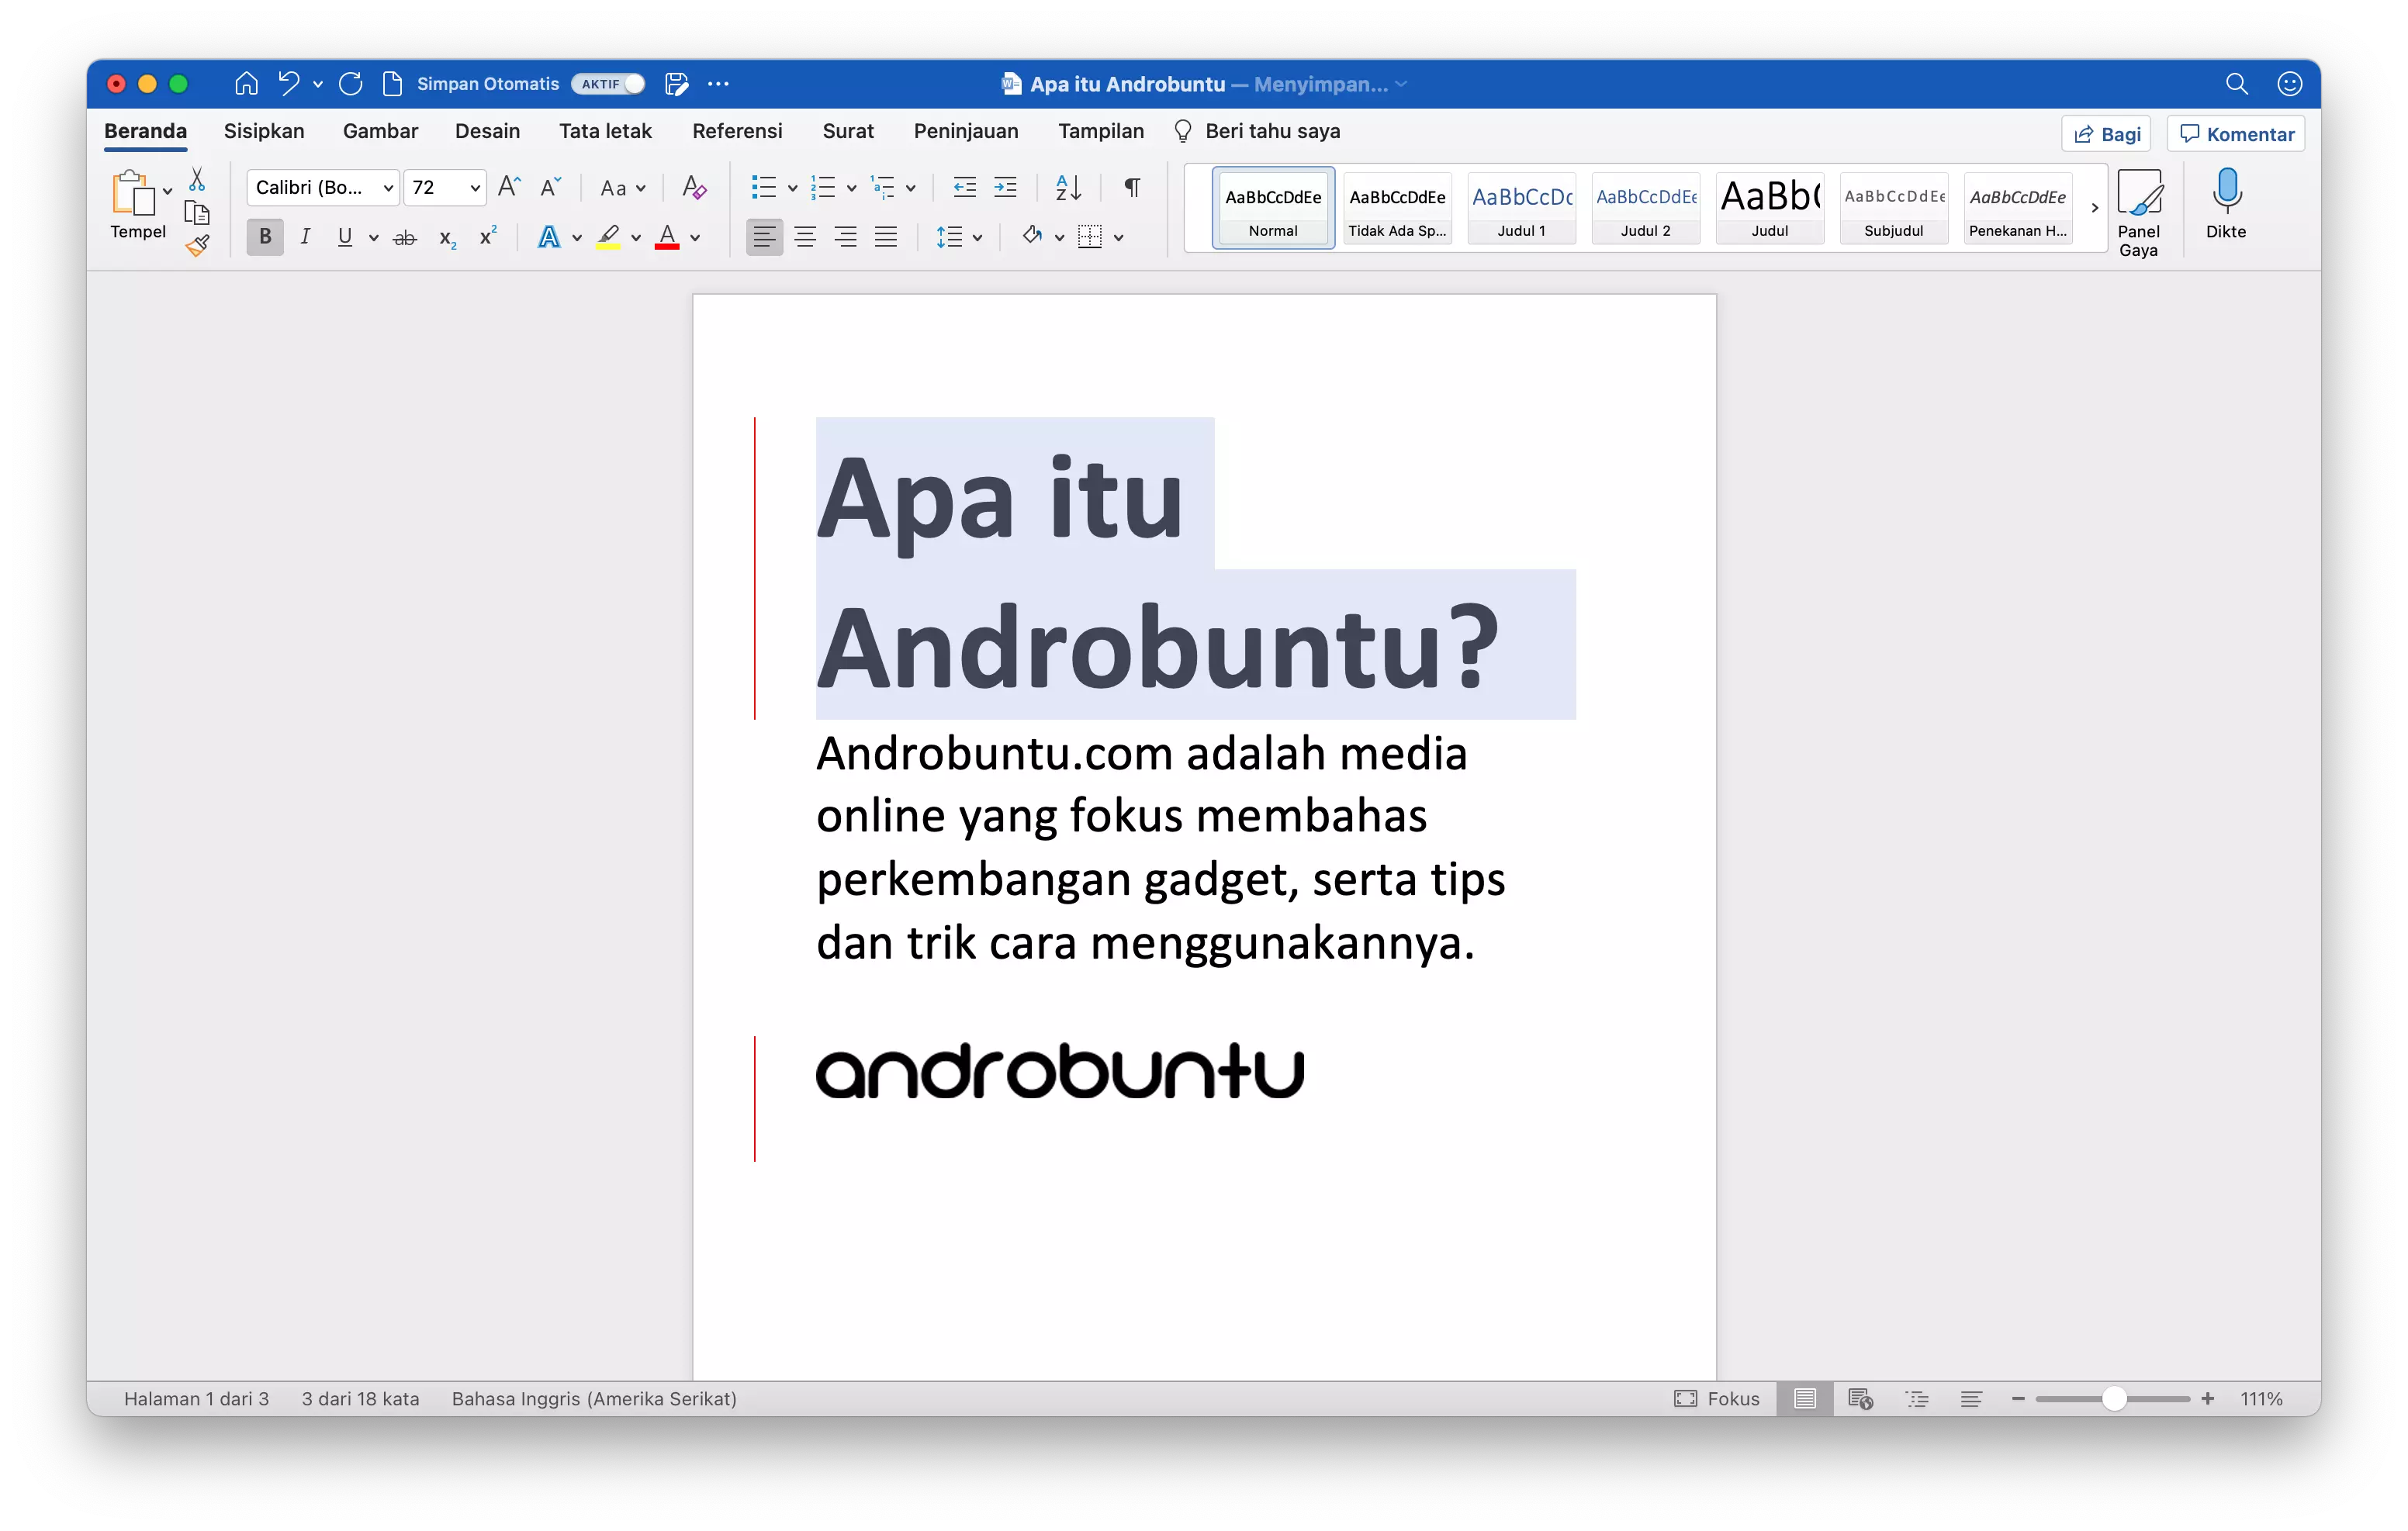The image size is (2408, 1531).
Task: Click the save-with-pencil icon in title bar
Action: pyautogui.click(x=677, y=84)
